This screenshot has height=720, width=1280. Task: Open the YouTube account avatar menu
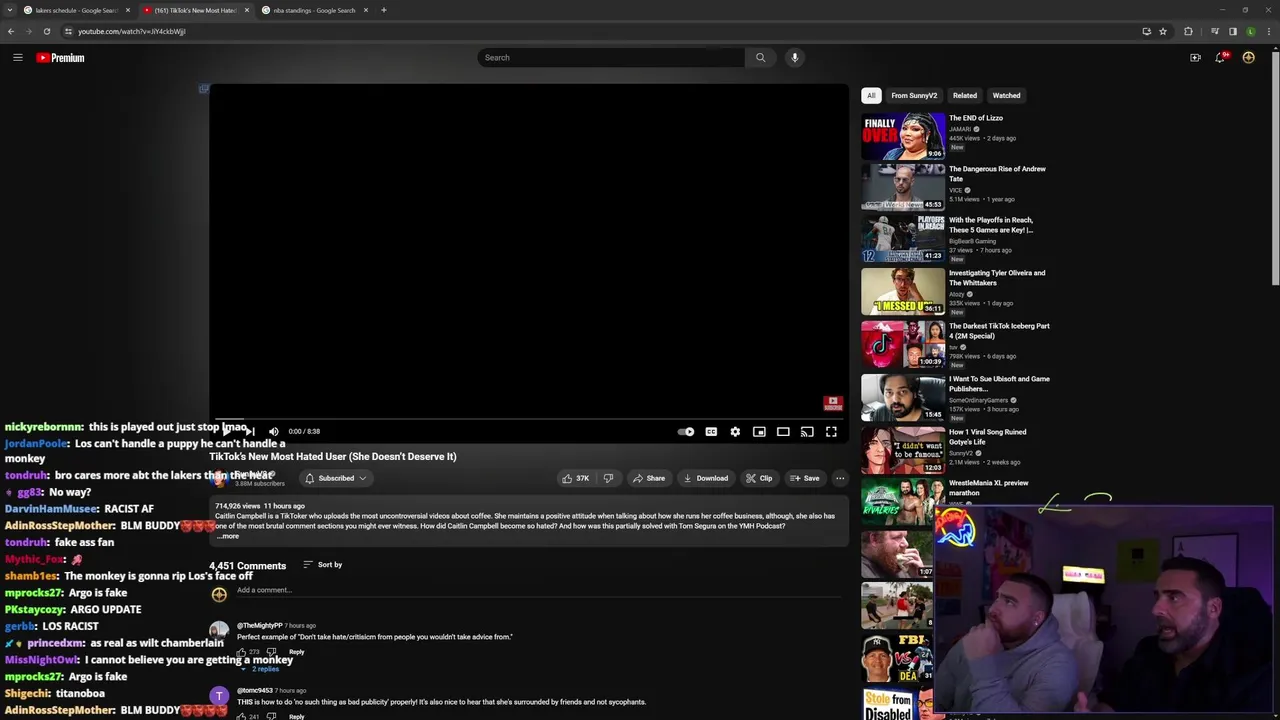pyautogui.click(x=1248, y=58)
